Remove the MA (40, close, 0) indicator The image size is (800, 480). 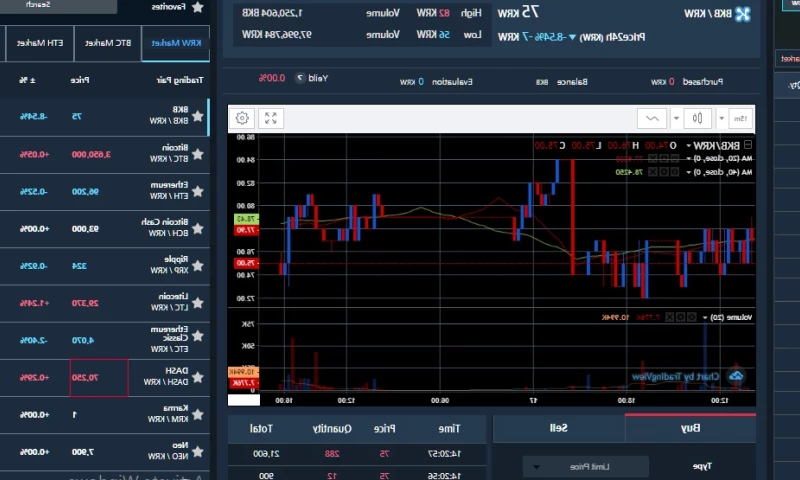[653, 172]
